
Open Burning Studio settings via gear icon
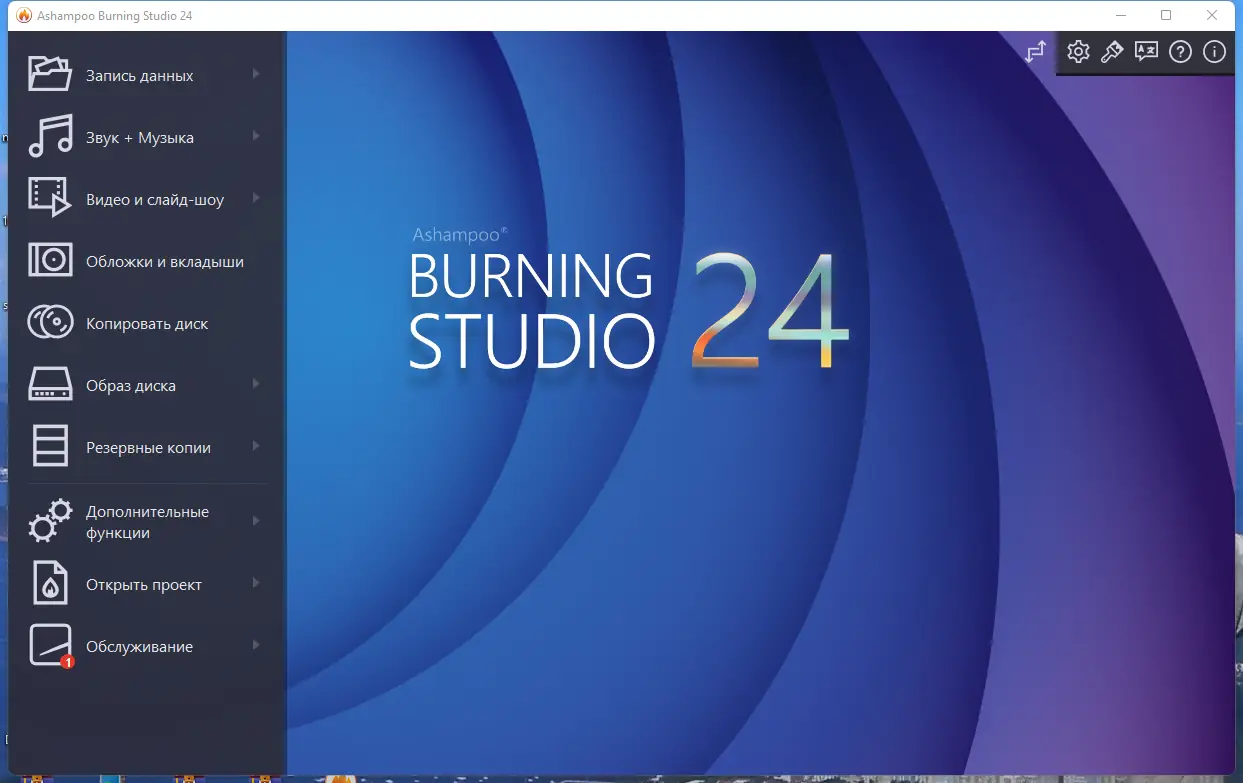pyautogui.click(x=1078, y=51)
